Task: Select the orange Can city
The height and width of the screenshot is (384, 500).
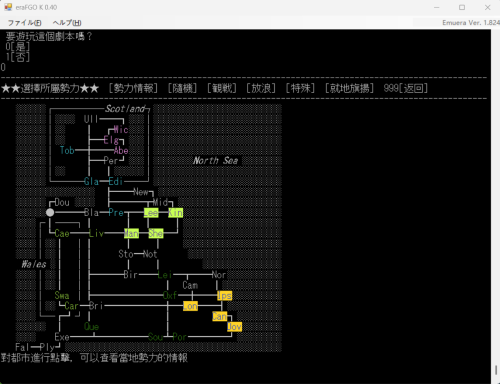Action: [x=220, y=316]
